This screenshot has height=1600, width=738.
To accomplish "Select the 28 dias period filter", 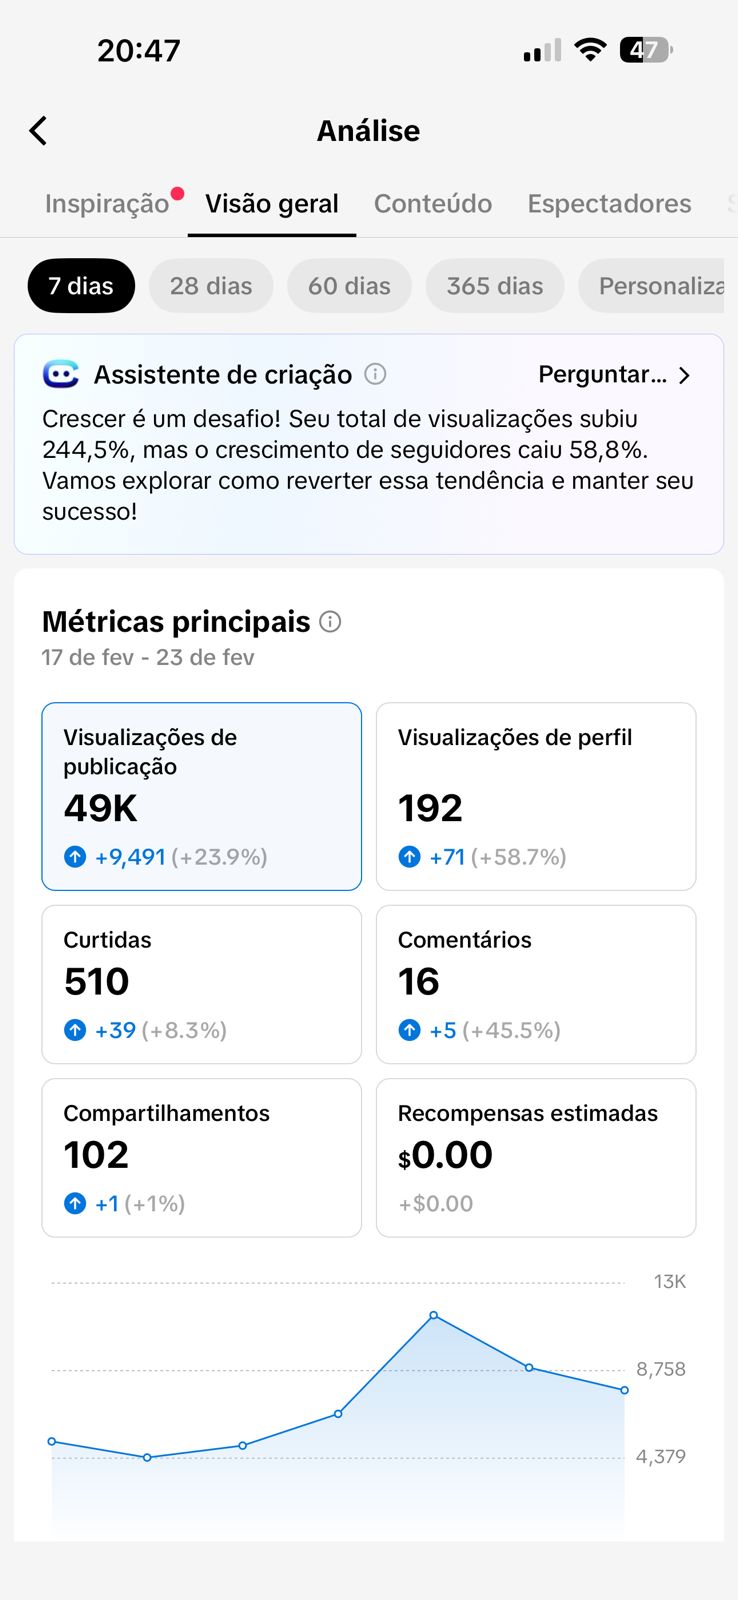I will 211,286.
